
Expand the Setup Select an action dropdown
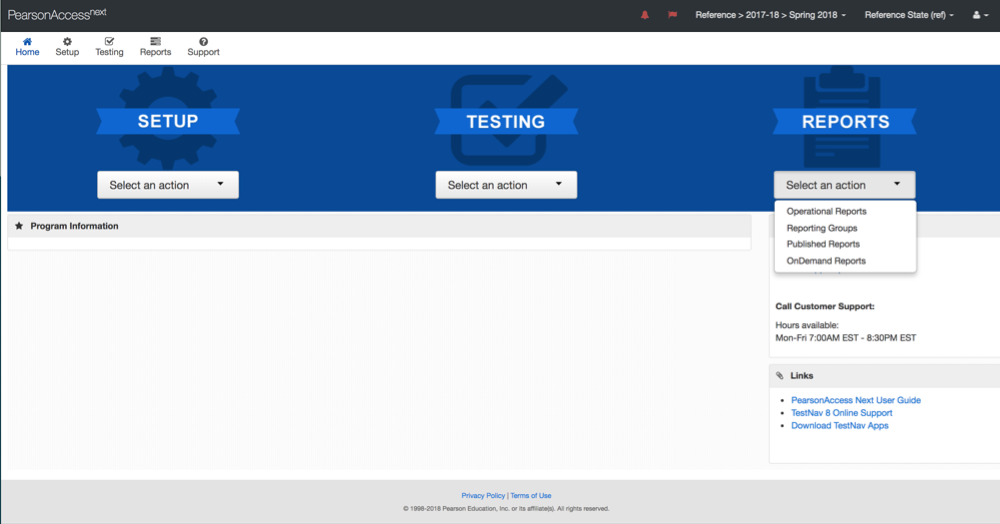point(167,185)
